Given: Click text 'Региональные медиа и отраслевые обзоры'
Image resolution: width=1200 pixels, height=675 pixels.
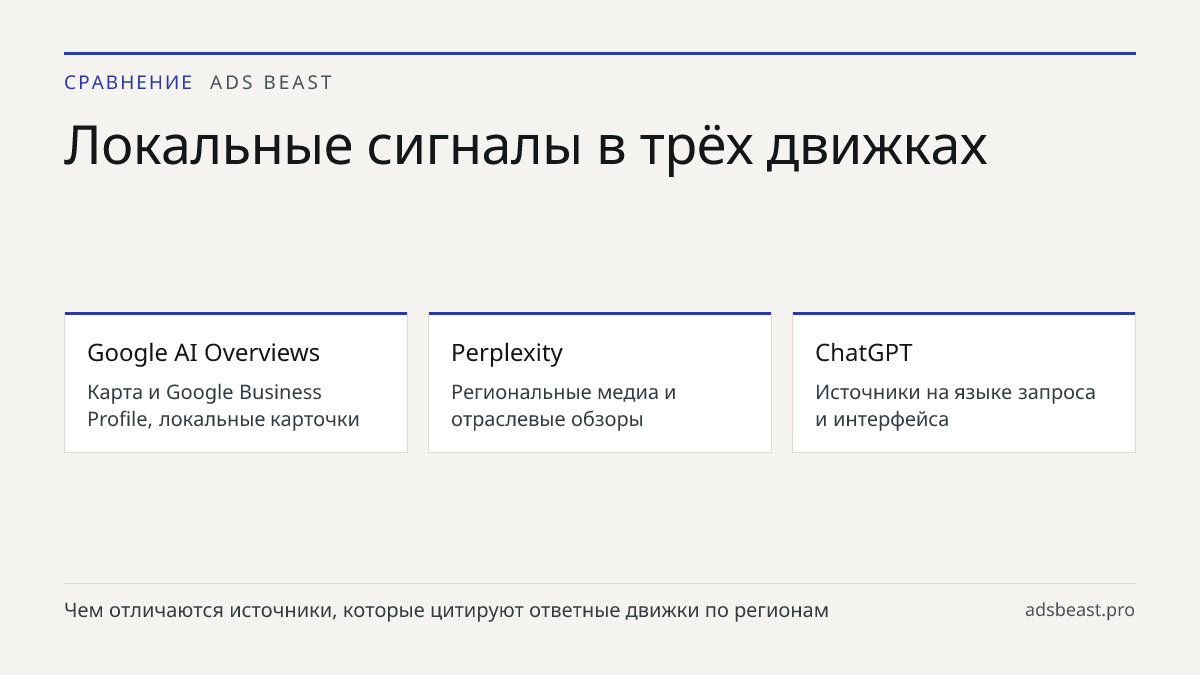Looking at the screenshot, I should (564, 406).
